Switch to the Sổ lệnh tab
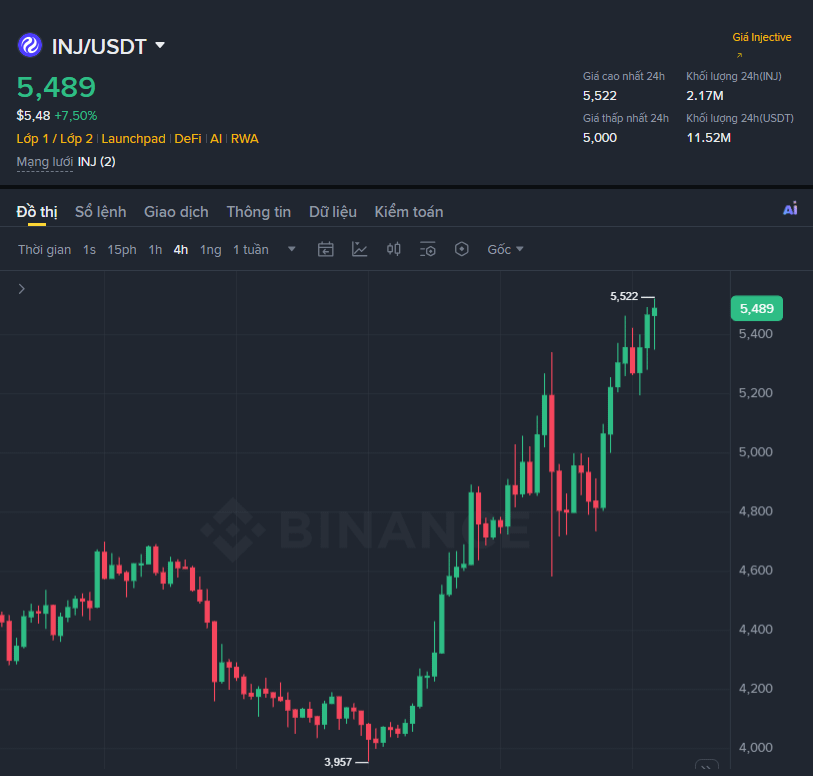Image resolution: width=813 pixels, height=776 pixels. coord(101,212)
